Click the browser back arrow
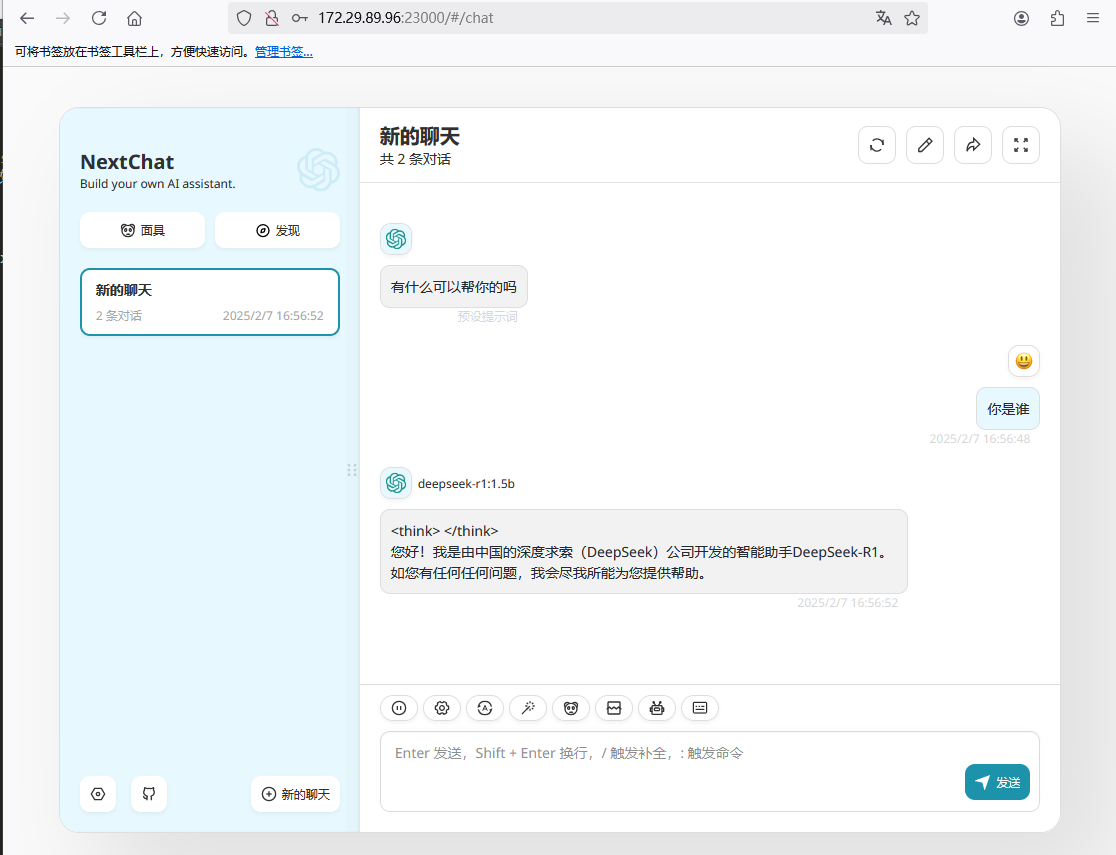Screen dimensions: 1116x855 (x=27, y=19)
